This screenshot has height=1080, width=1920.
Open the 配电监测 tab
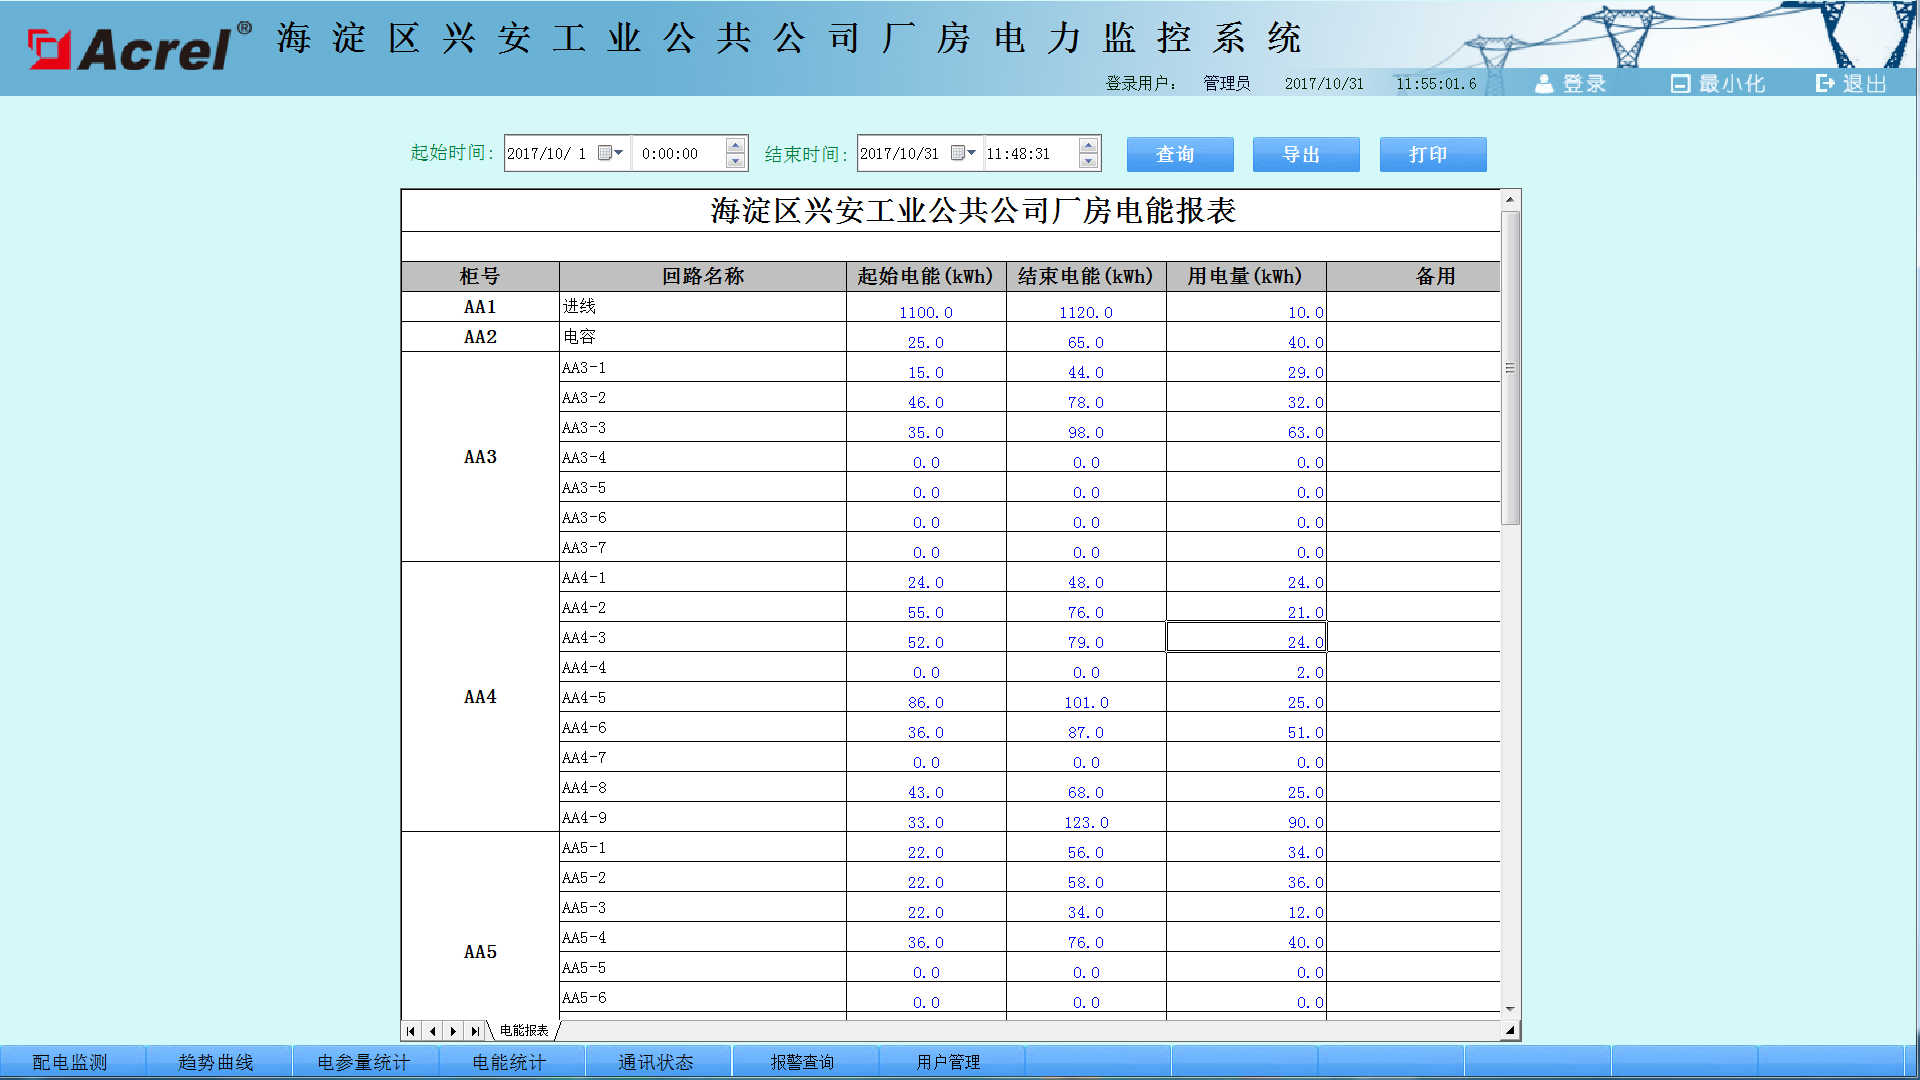(x=73, y=1062)
